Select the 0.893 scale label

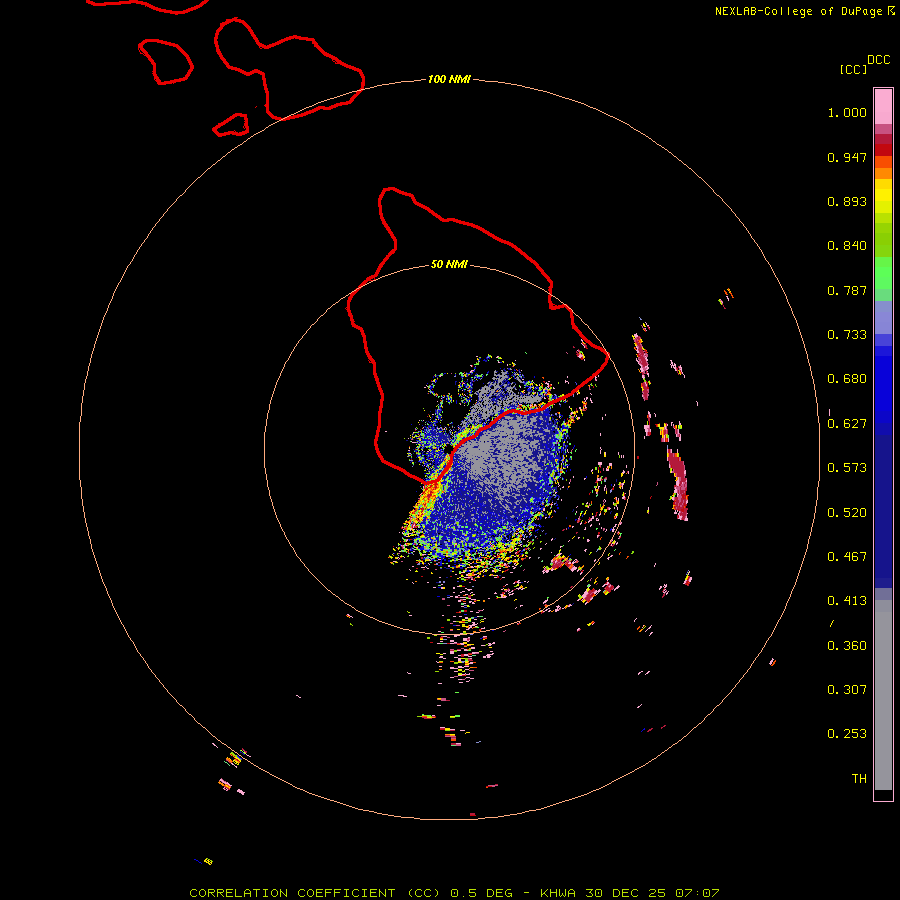pyautogui.click(x=847, y=201)
